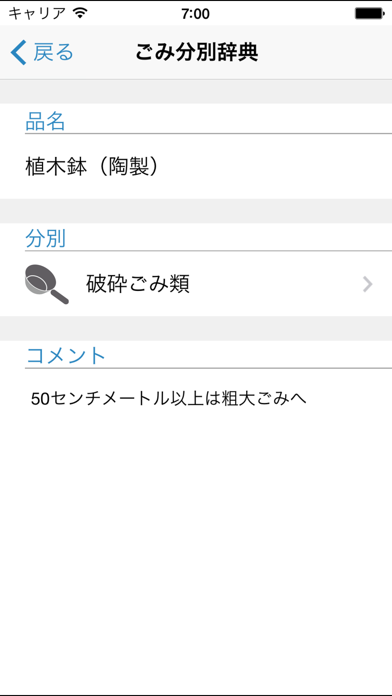Screen dimensions: 392x696
Task: Go back via the 戻る label
Action: pyautogui.click(x=53, y=52)
